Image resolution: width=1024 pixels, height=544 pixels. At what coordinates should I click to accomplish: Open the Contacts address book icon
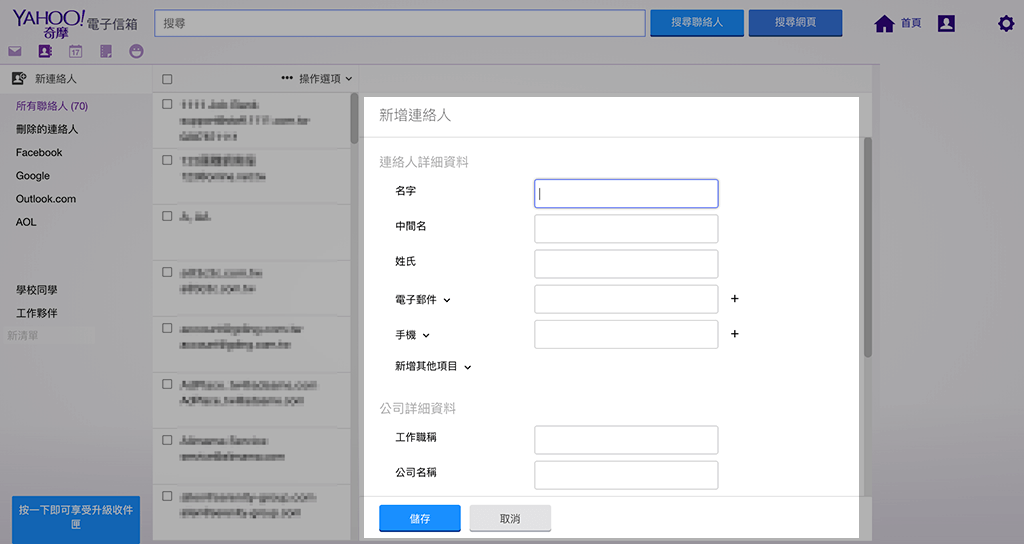45,51
